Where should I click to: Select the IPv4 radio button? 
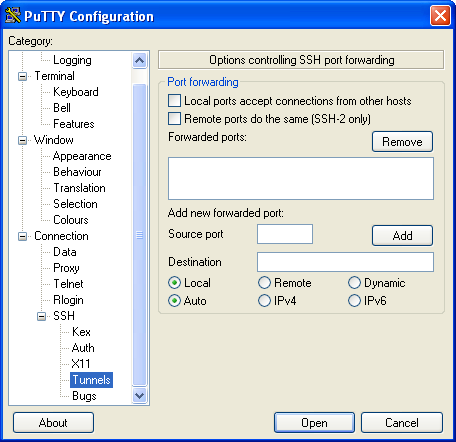coord(264,301)
